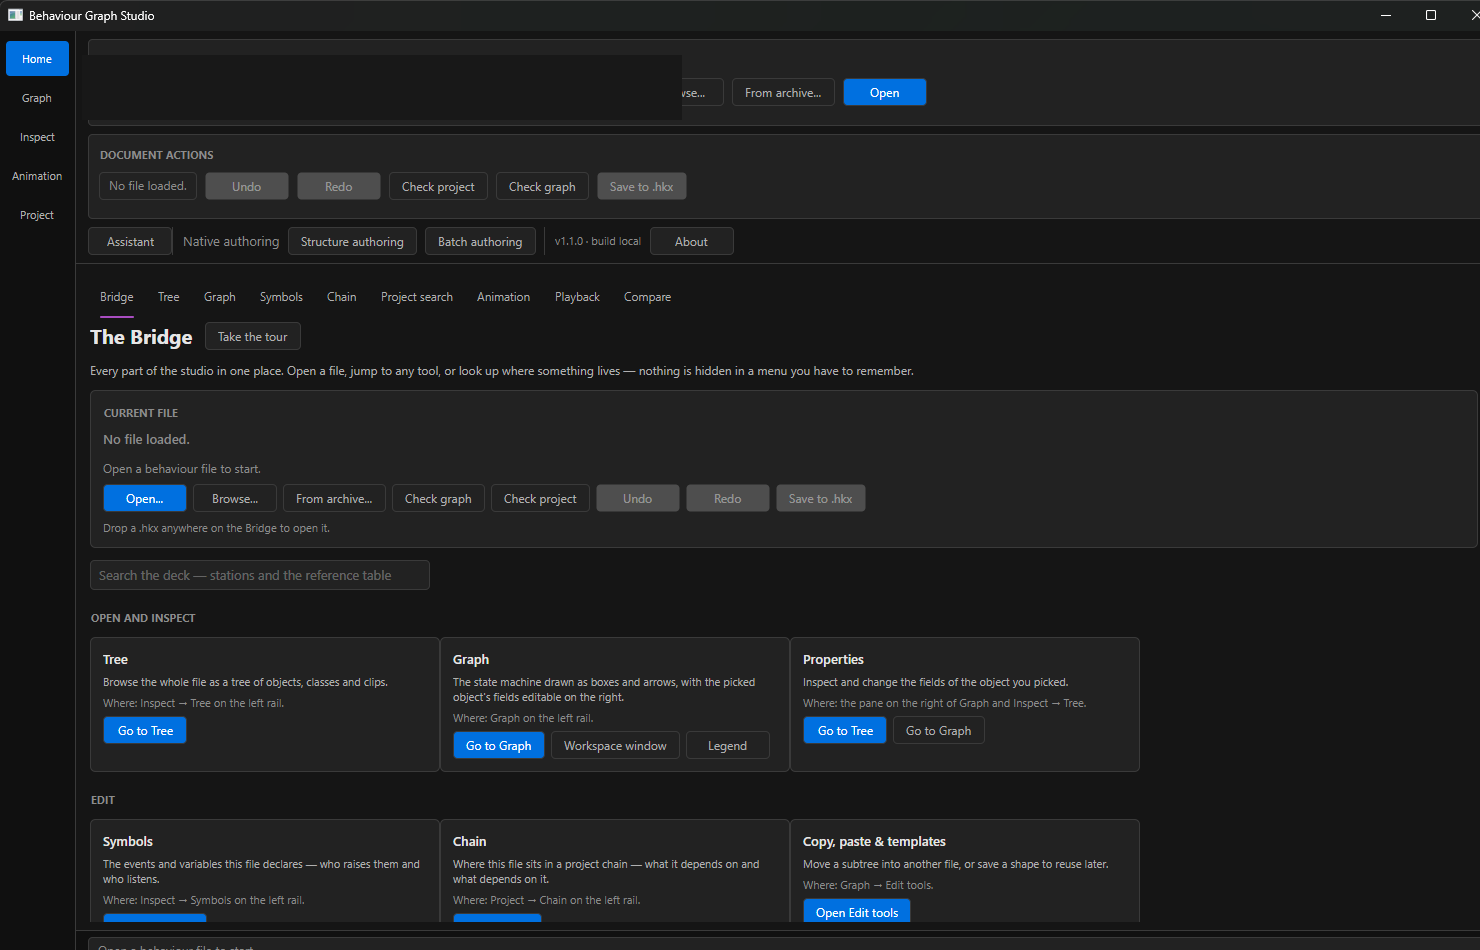1480x950 pixels.
Task: Switch to the Project search tab
Action: point(417,297)
